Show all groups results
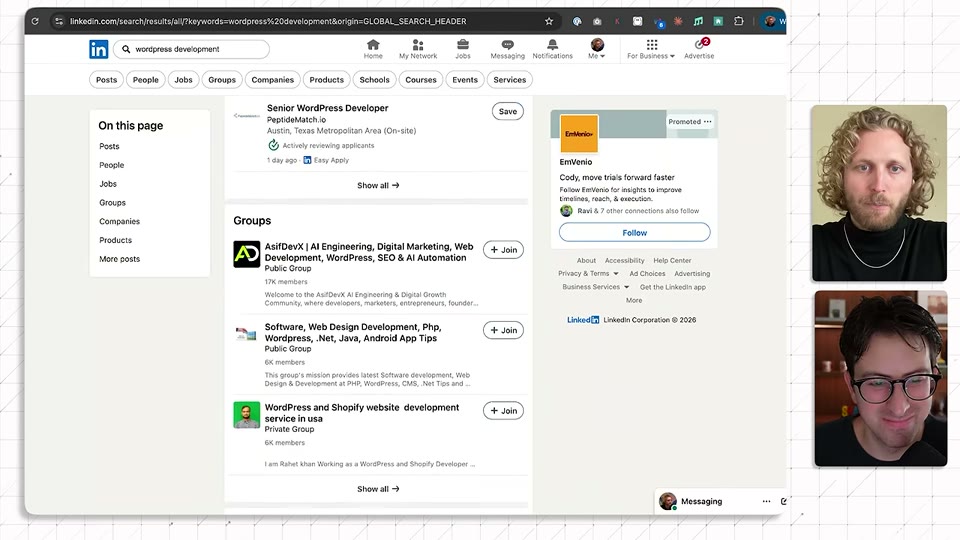This screenshot has width=960, height=540. [x=378, y=489]
